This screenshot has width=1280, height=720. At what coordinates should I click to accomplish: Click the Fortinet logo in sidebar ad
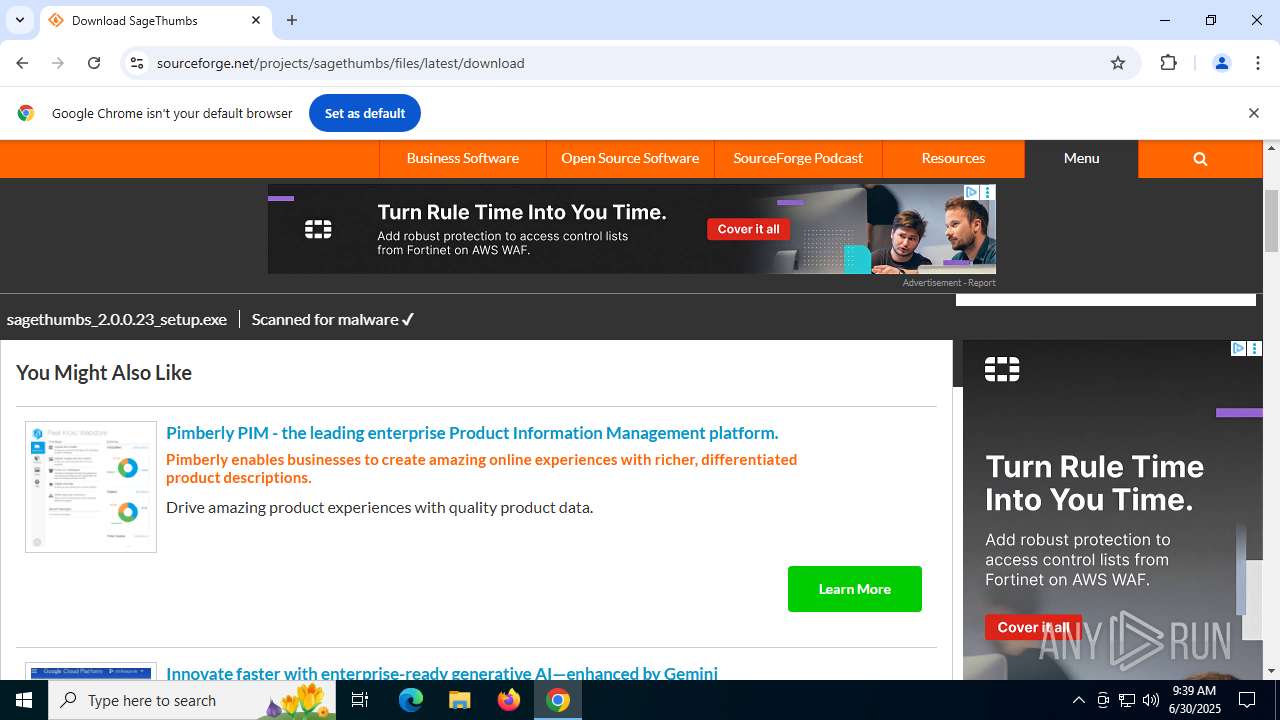[1001, 370]
